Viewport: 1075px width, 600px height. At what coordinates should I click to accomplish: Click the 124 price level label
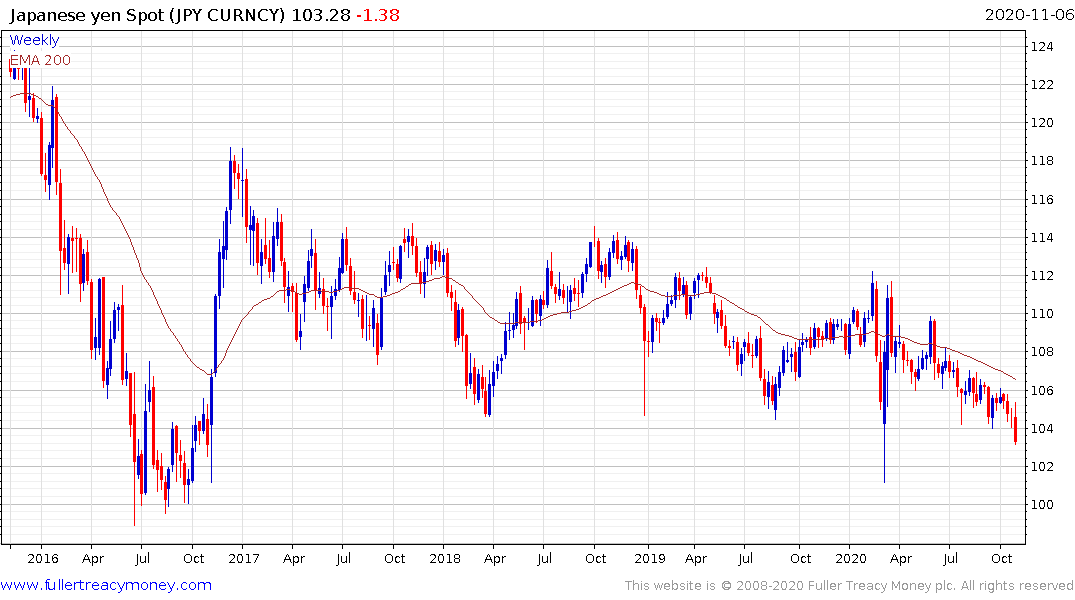[x=1042, y=47]
